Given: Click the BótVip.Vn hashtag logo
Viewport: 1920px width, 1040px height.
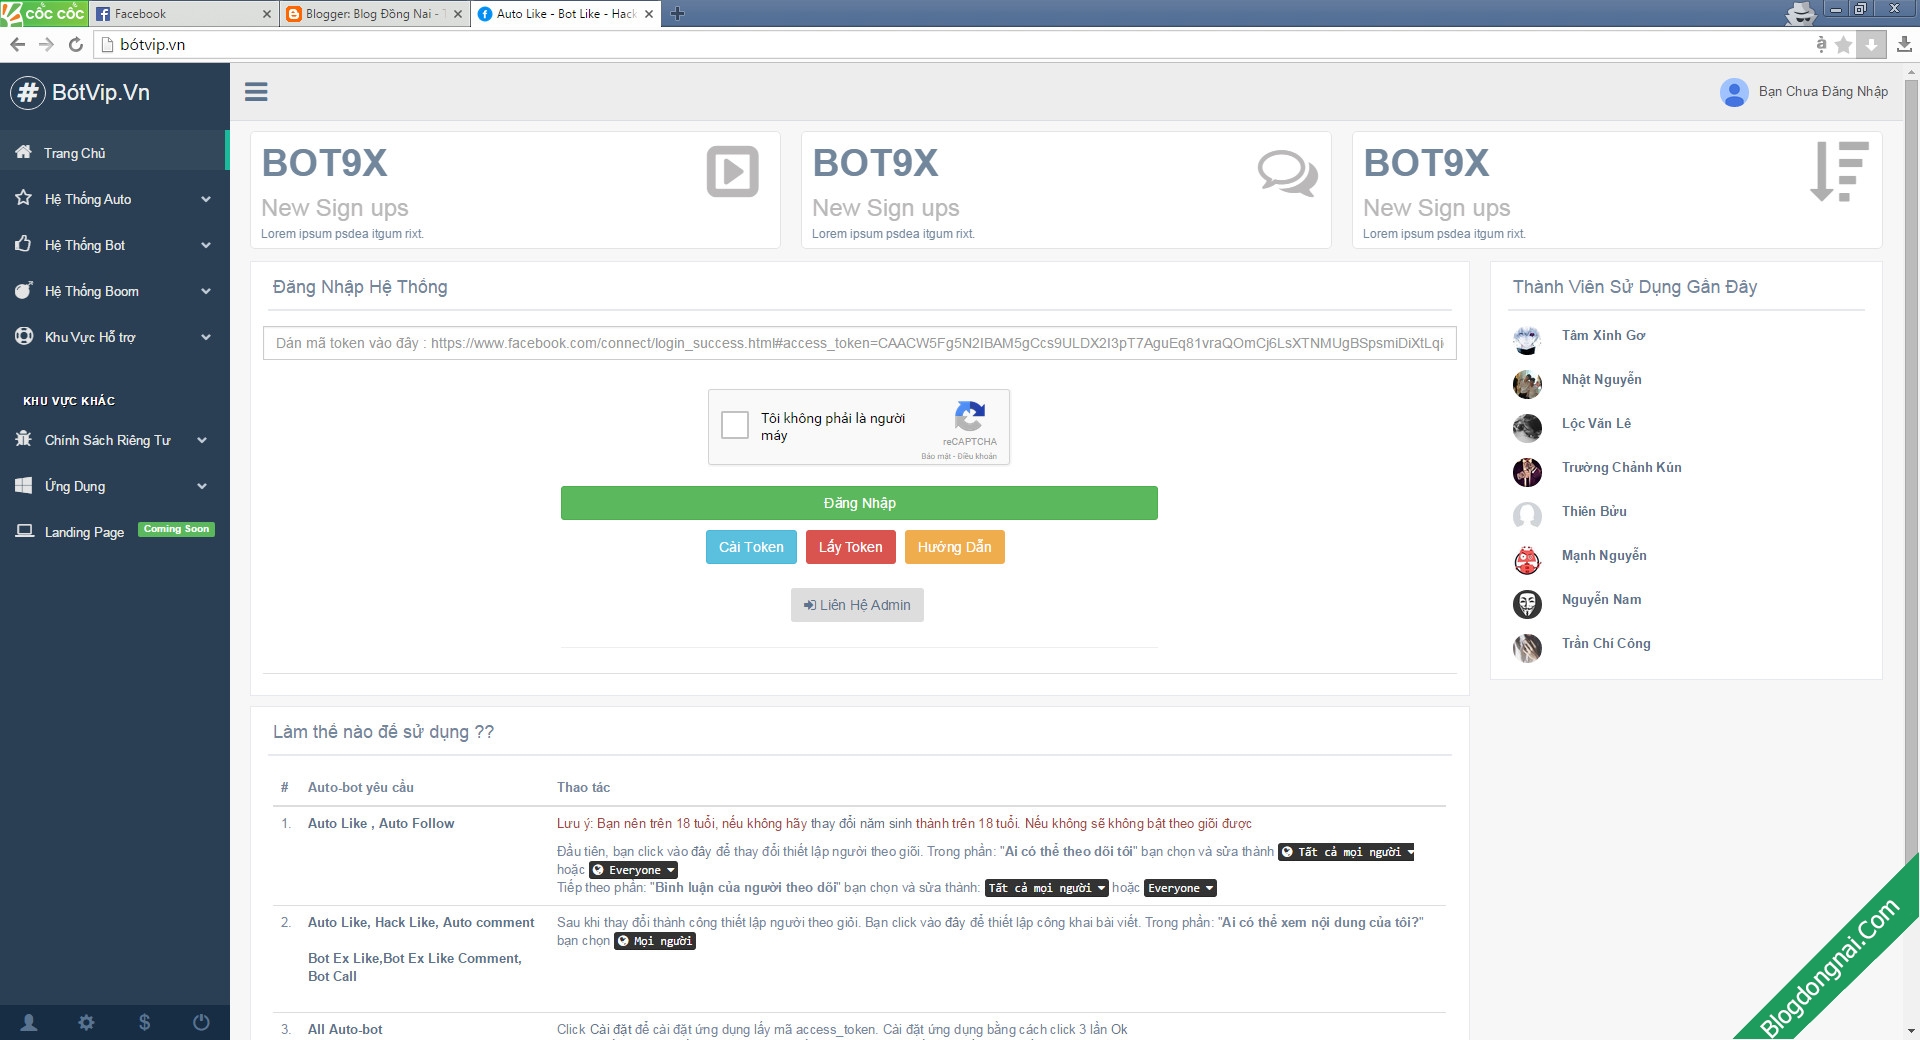Looking at the screenshot, I should (28, 93).
